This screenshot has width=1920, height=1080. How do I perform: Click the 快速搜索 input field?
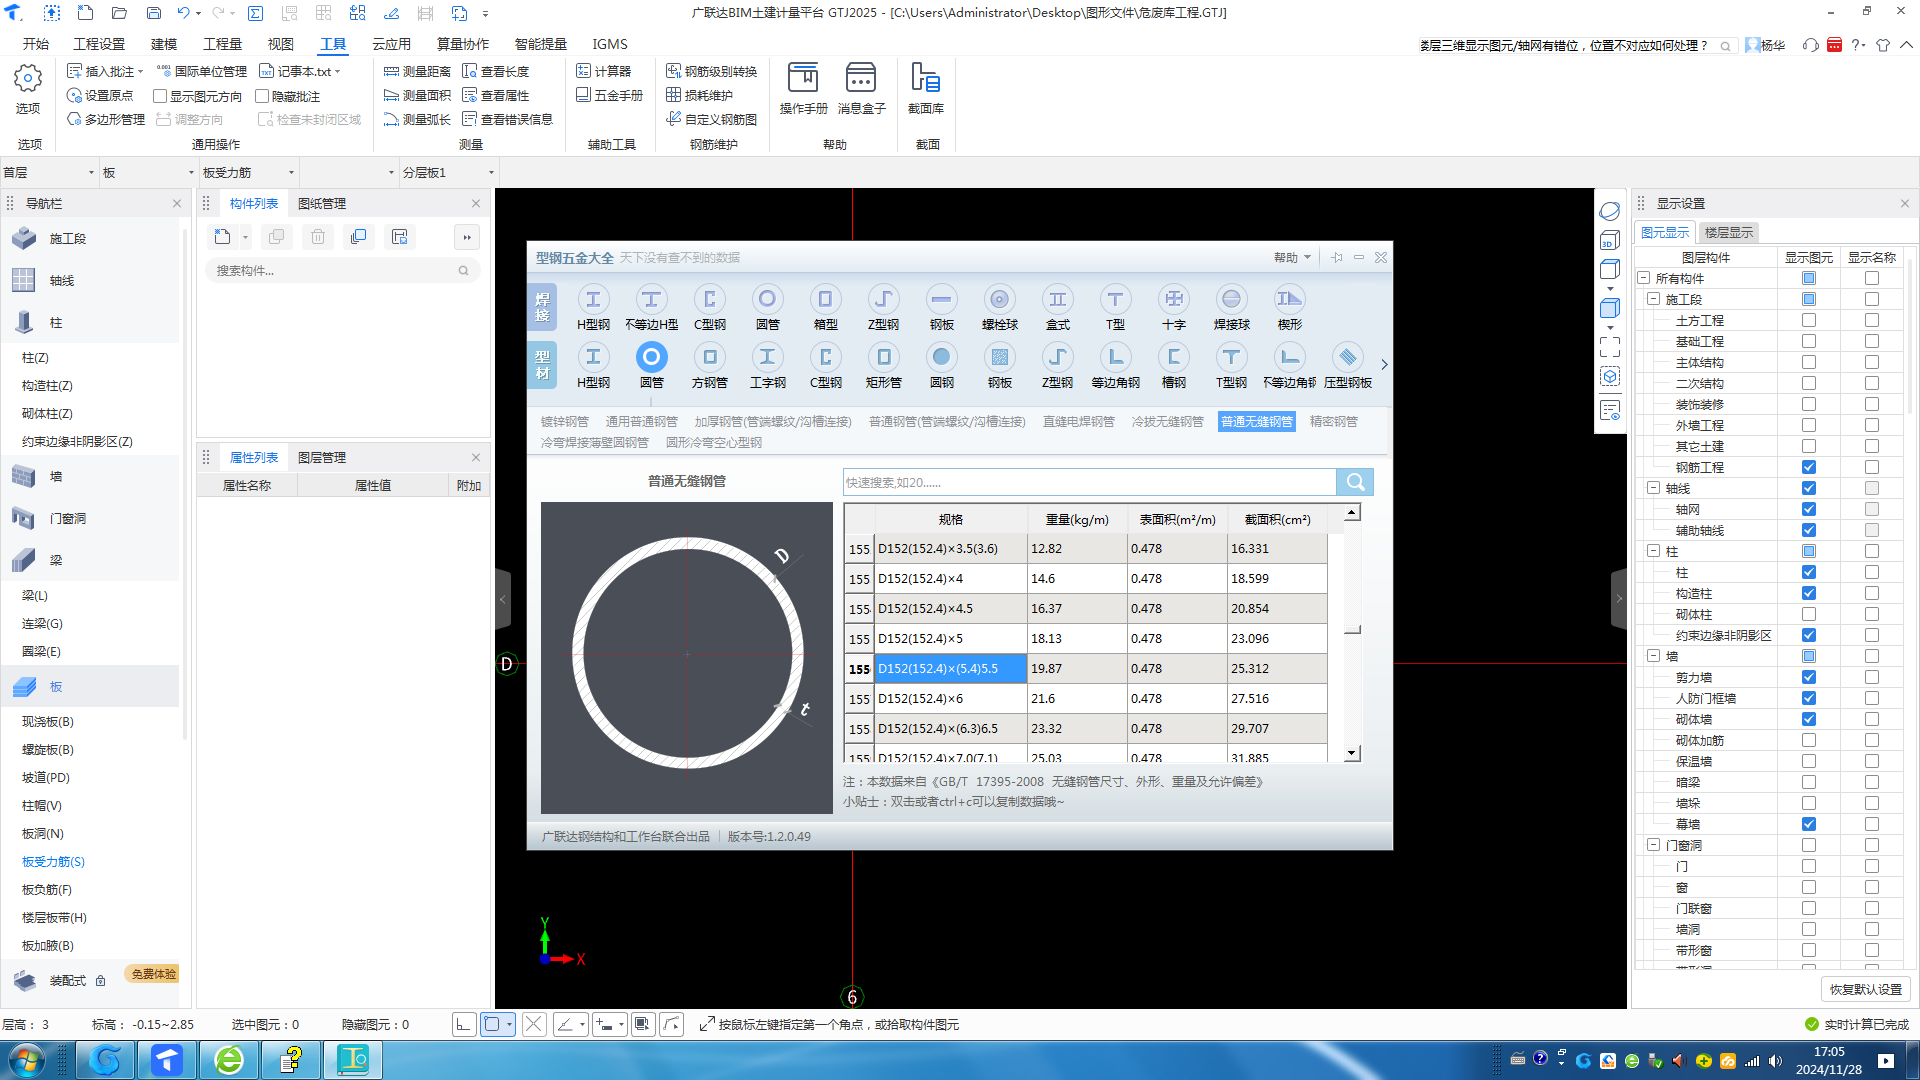[x=1089, y=482]
